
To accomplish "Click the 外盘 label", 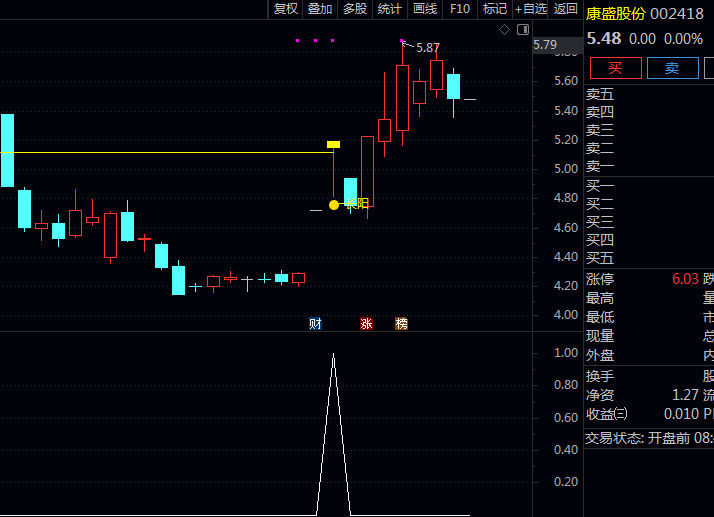I will [600, 355].
